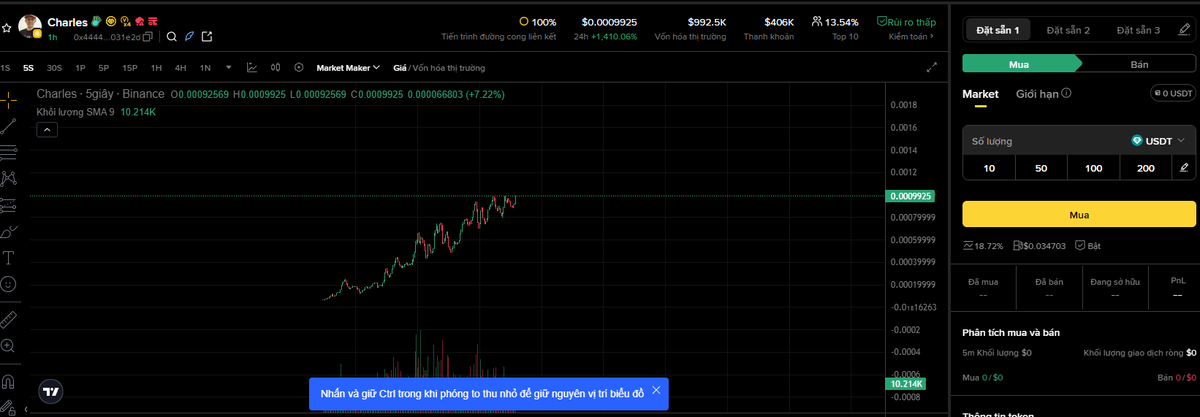1200x417 pixels.
Task: Click the Rủi ro thấp risk label
Action: [906, 21]
